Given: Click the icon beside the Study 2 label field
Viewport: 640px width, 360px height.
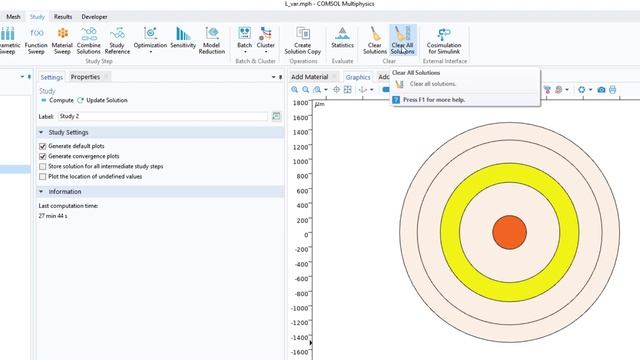Looking at the screenshot, I should [x=276, y=116].
